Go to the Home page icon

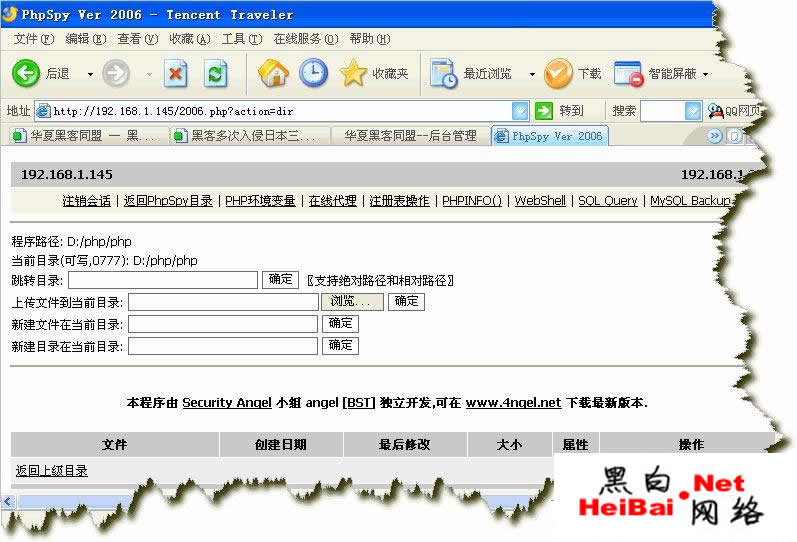pyautogui.click(x=273, y=73)
